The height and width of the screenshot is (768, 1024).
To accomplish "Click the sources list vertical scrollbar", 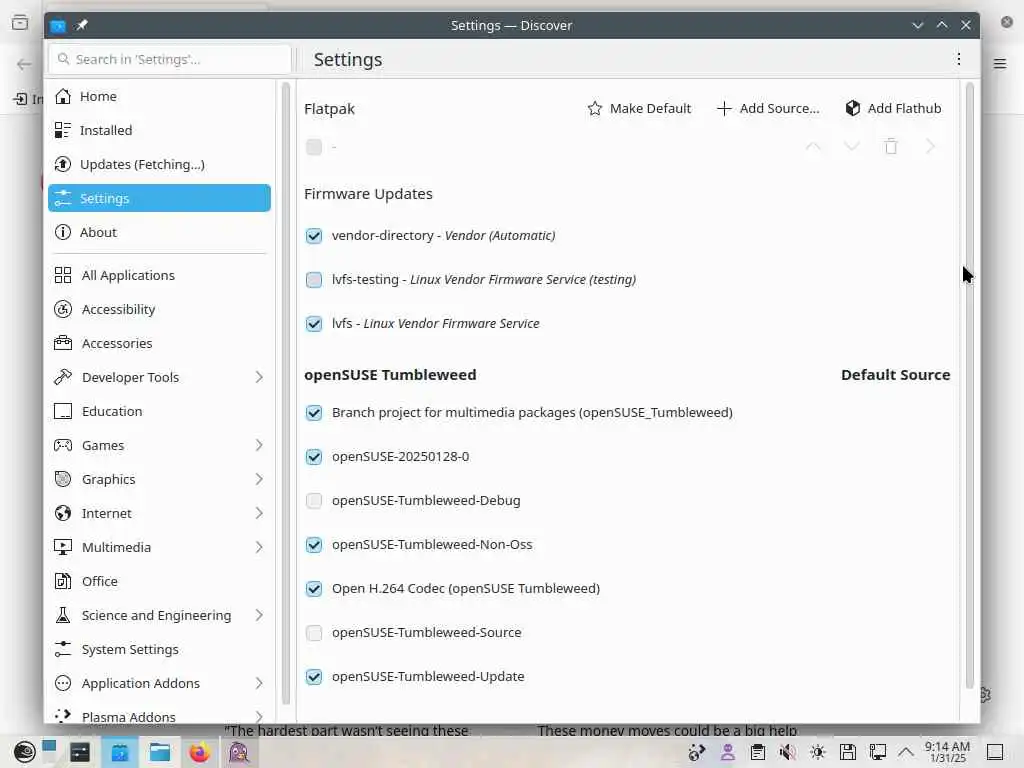I will click(969, 385).
